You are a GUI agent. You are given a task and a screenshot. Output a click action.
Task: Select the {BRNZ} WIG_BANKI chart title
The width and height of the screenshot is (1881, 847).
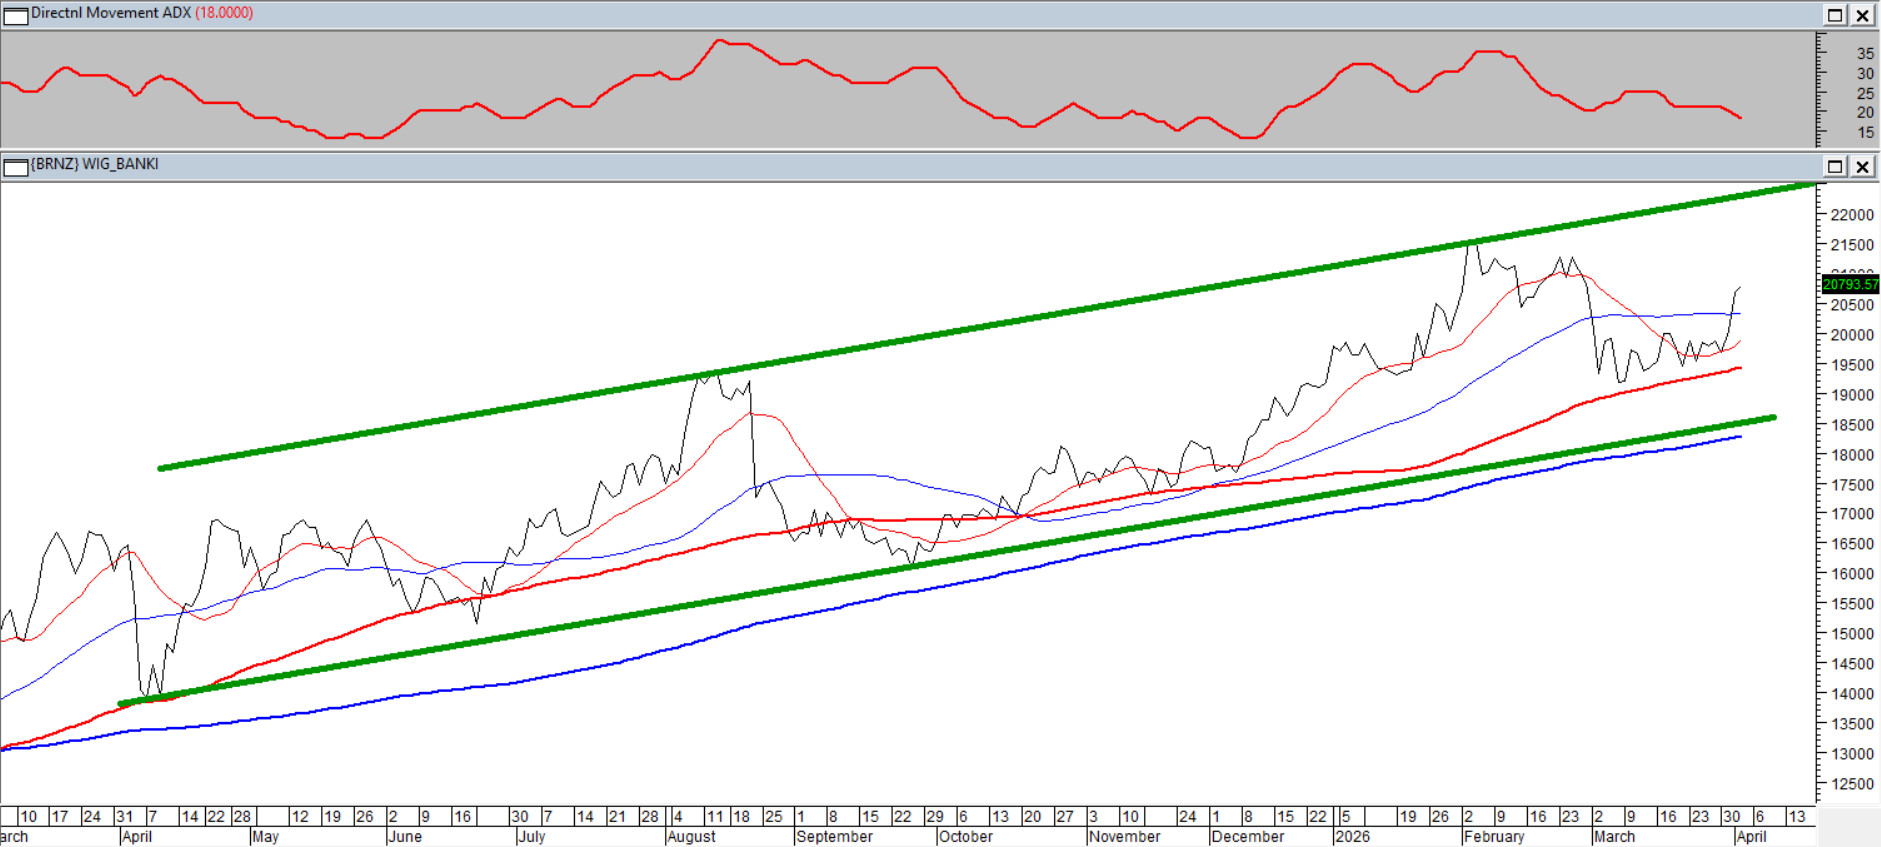click(95, 164)
